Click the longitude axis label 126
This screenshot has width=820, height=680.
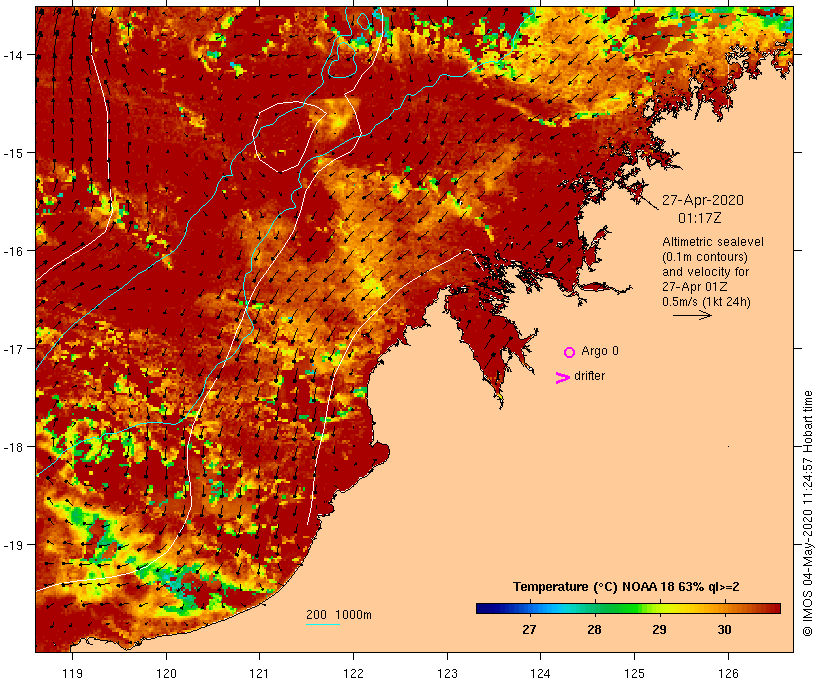click(728, 673)
